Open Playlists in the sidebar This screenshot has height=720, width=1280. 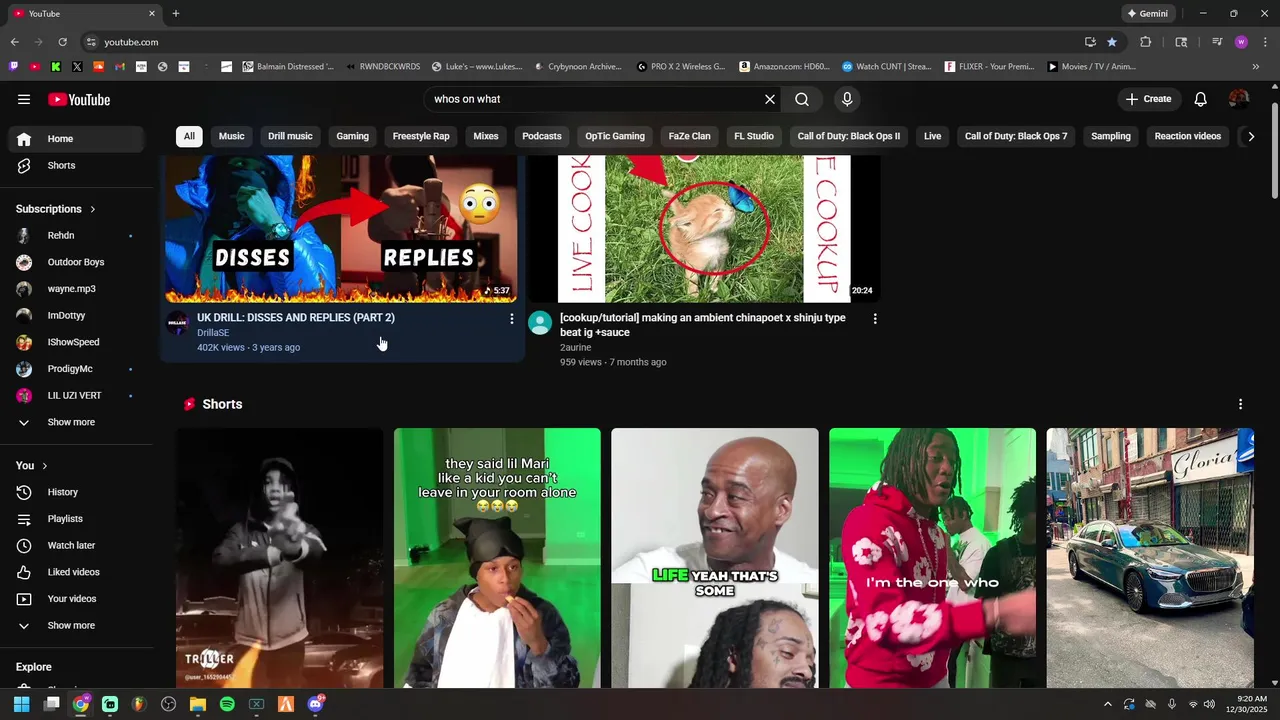76,519
